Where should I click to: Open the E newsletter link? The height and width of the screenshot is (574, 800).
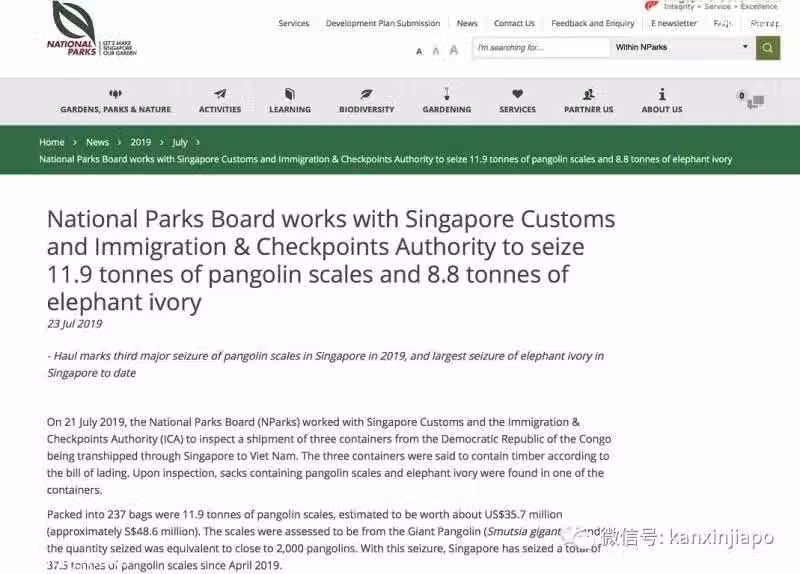point(673,23)
